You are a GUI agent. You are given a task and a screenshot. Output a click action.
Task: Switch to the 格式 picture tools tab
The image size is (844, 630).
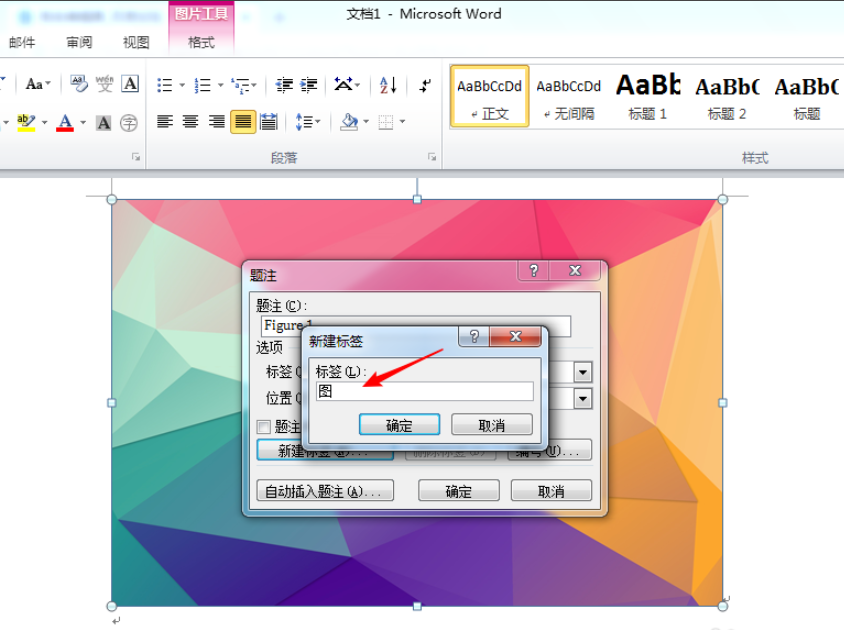[x=201, y=42]
